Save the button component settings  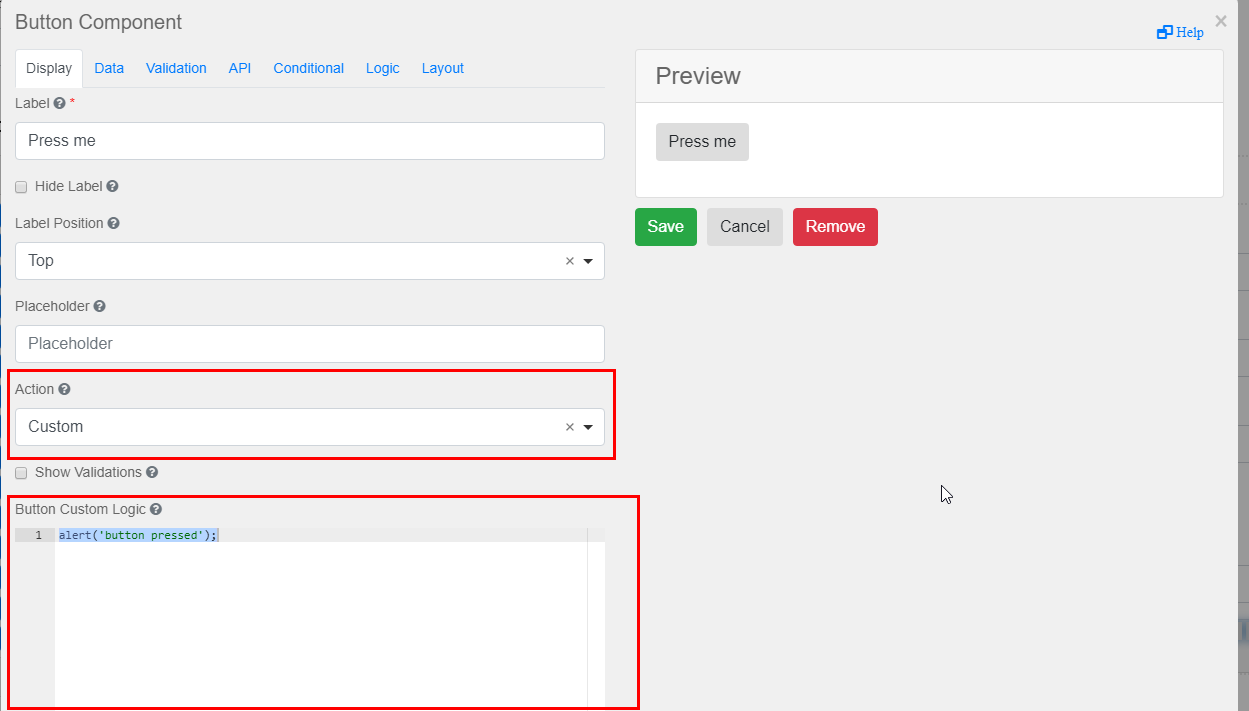[x=665, y=227]
